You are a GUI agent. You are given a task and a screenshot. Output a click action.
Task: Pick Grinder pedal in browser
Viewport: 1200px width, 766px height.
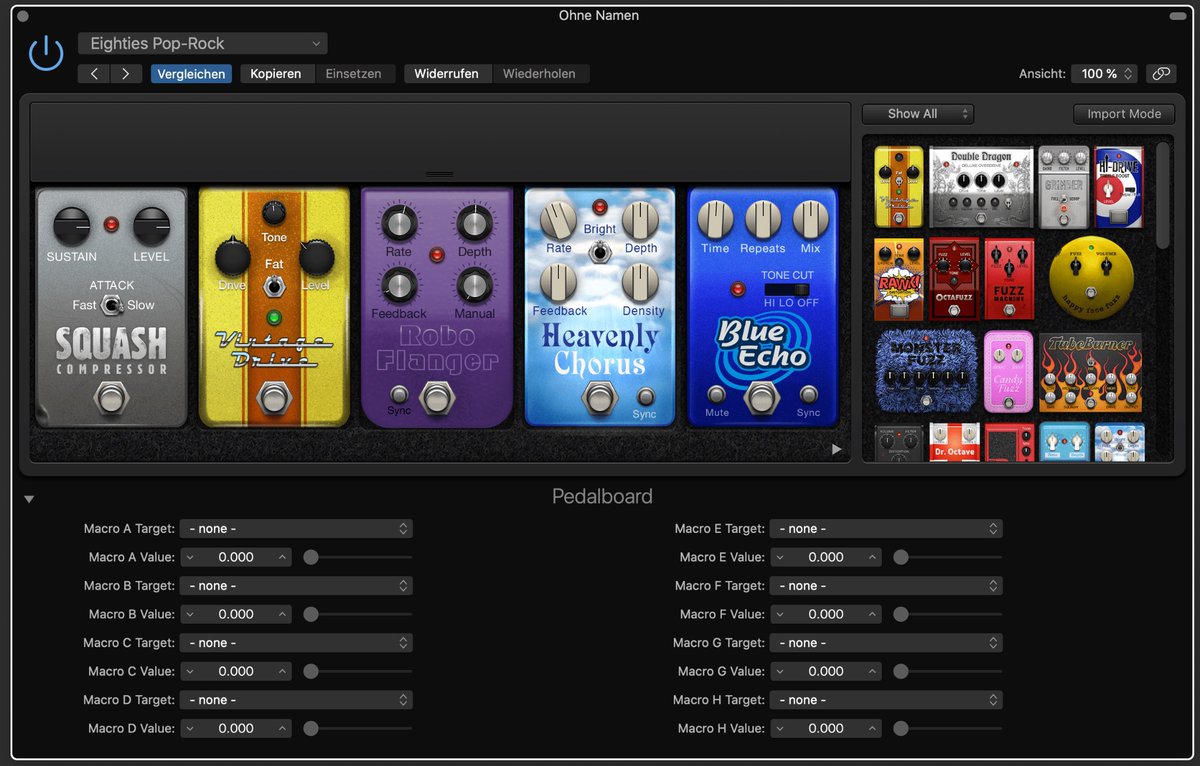point(1063,187)
